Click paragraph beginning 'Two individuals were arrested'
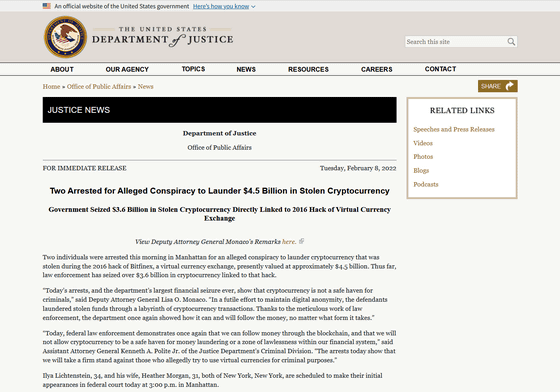Image resolution: width=560 pixels, height=392 pixels. click(x=219, y=266)
